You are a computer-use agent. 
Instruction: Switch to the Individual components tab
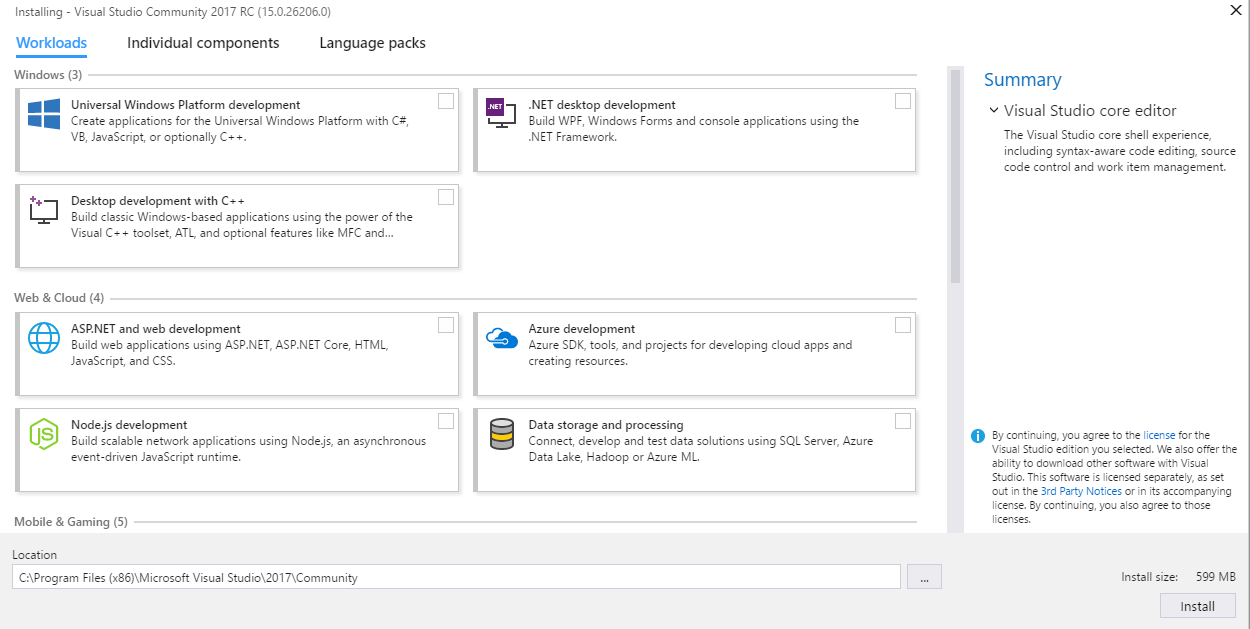(x=203, y=43)
